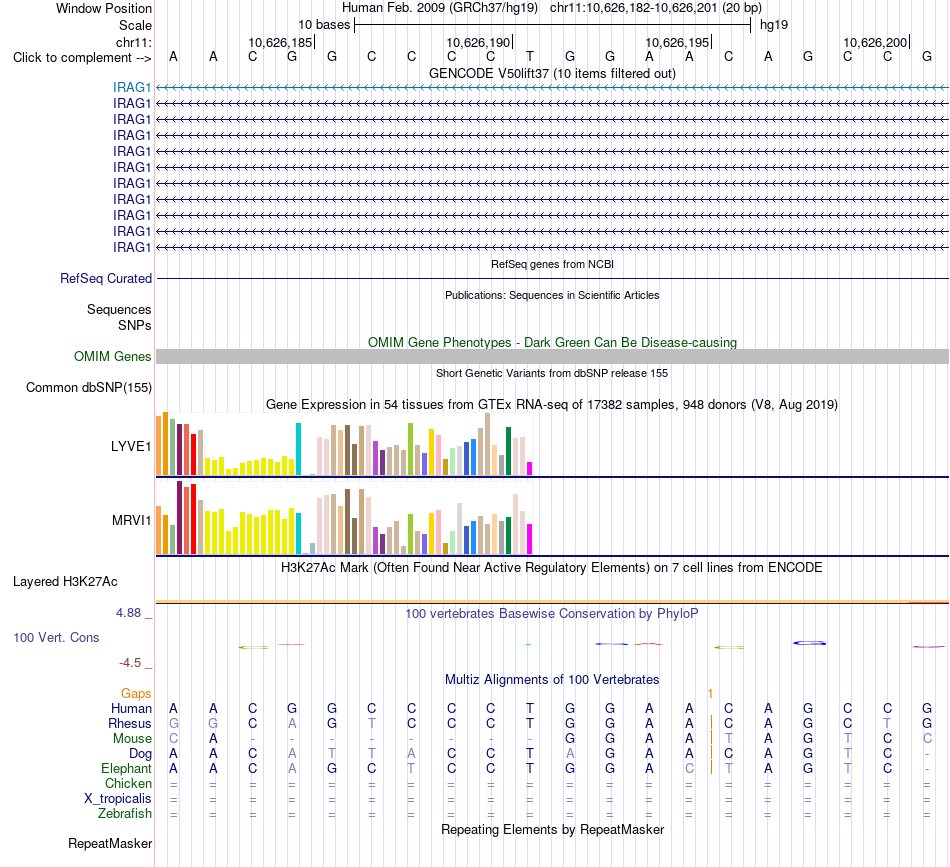Open the Common dbSNP(155) track label
The width and height of the screenshot is (950, 867).
[x=89, y=388]
